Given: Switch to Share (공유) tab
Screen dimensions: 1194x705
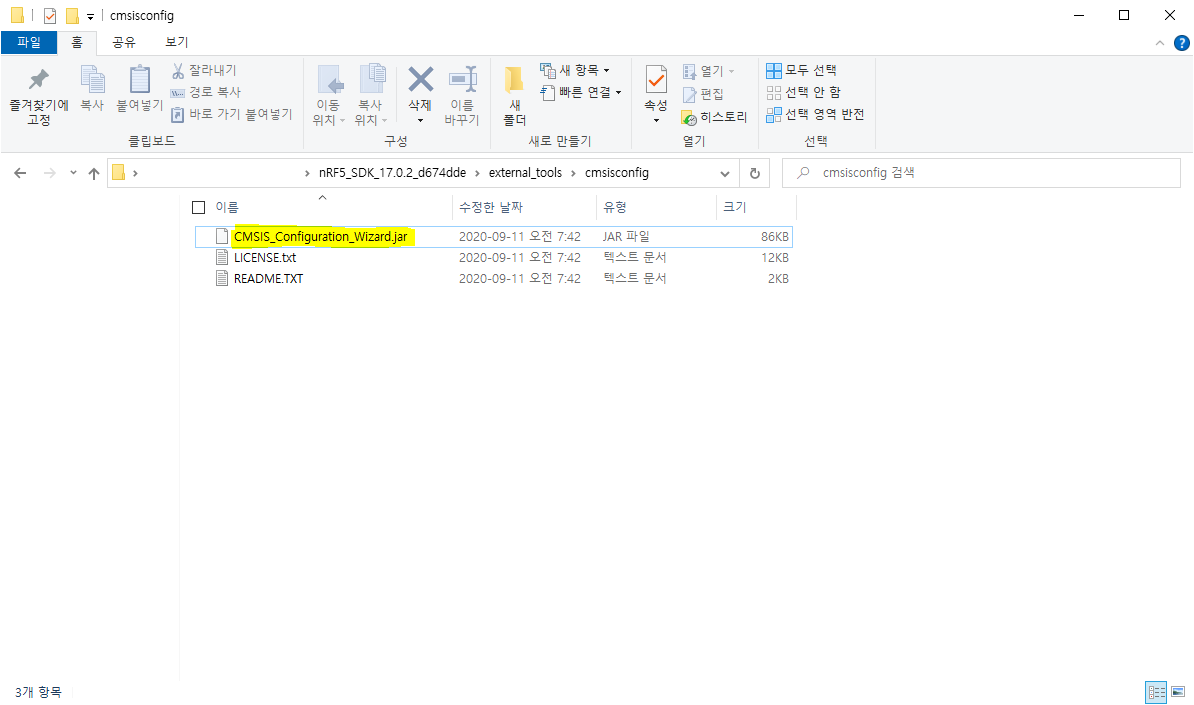Looking at the screenshot, I should pos(123,43).
